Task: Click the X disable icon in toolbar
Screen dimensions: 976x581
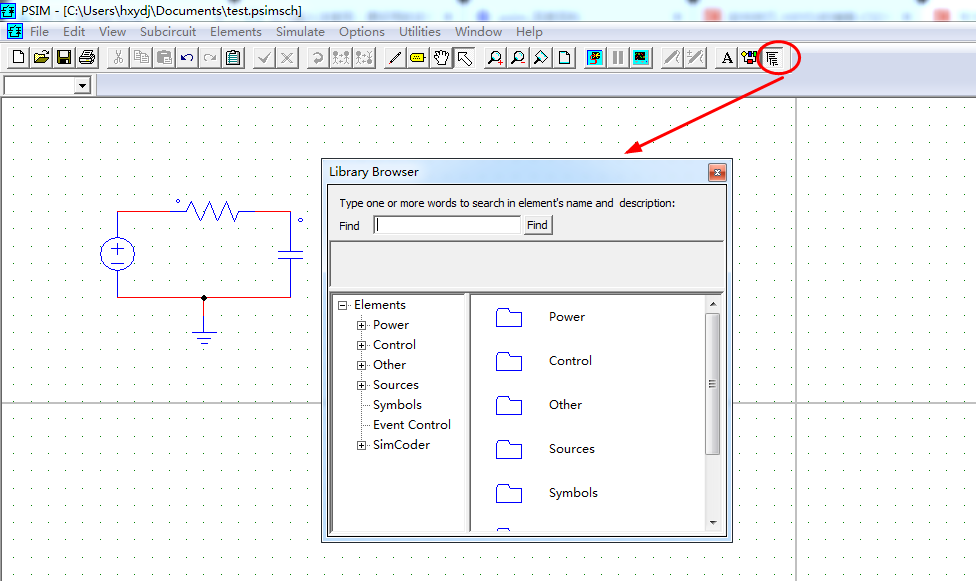Action: 287,58
